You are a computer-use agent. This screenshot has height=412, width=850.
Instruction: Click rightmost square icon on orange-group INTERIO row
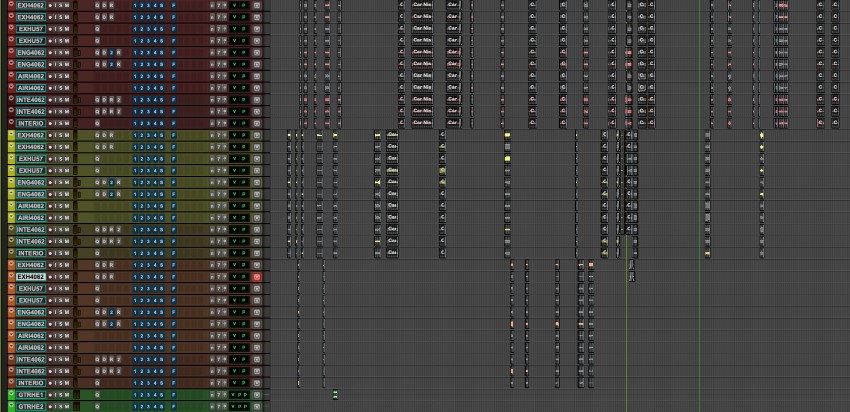coord(257,383)
